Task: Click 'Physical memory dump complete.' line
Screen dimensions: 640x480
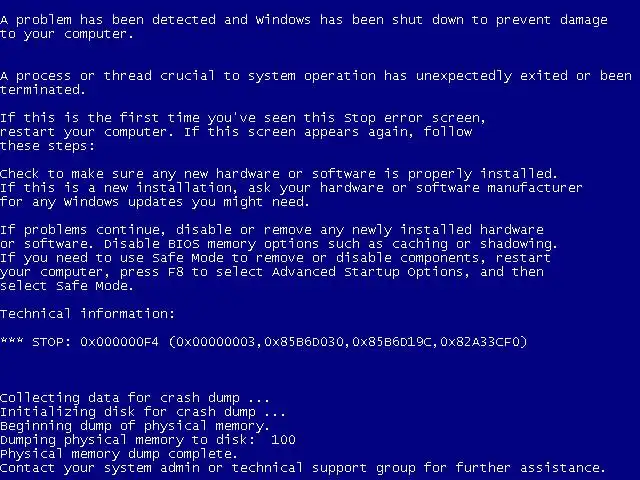Action: click(119, 454)
